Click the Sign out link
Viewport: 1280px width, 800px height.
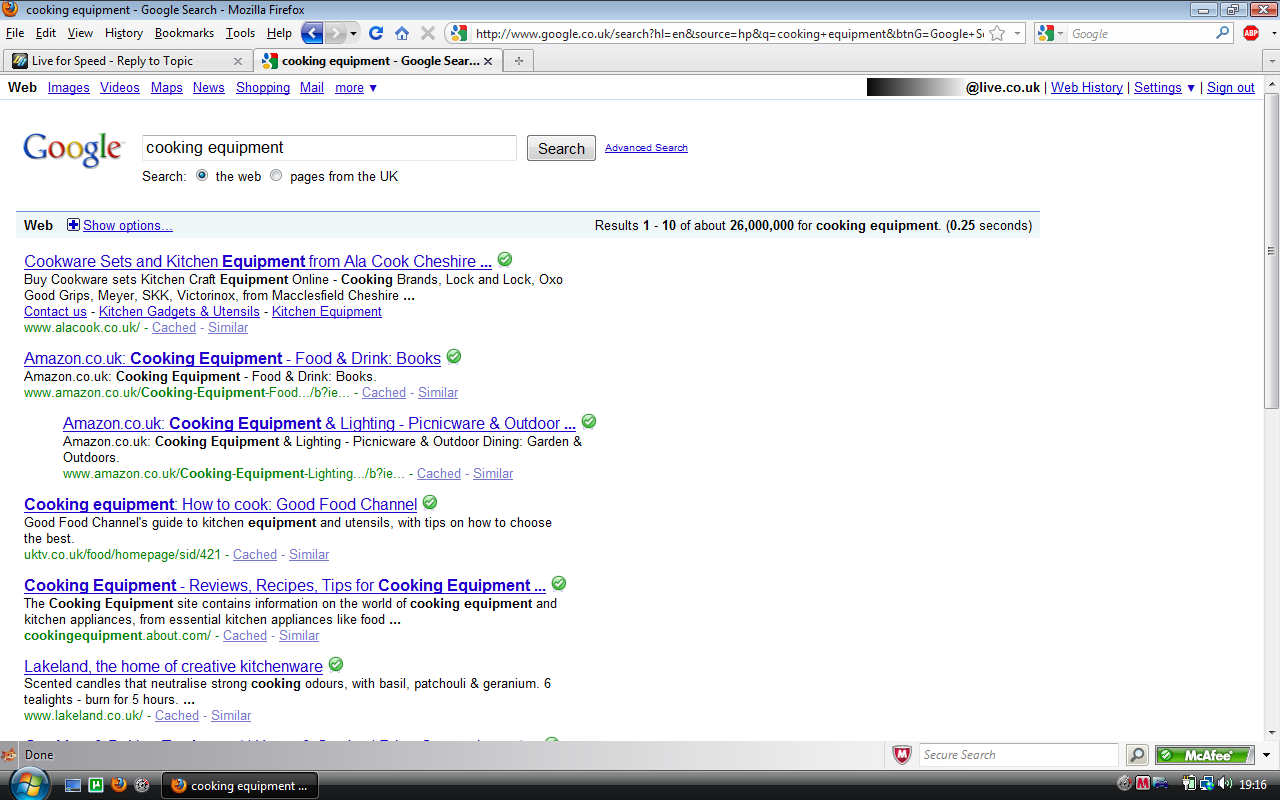pyautogui.click(x=1231, y=88)
